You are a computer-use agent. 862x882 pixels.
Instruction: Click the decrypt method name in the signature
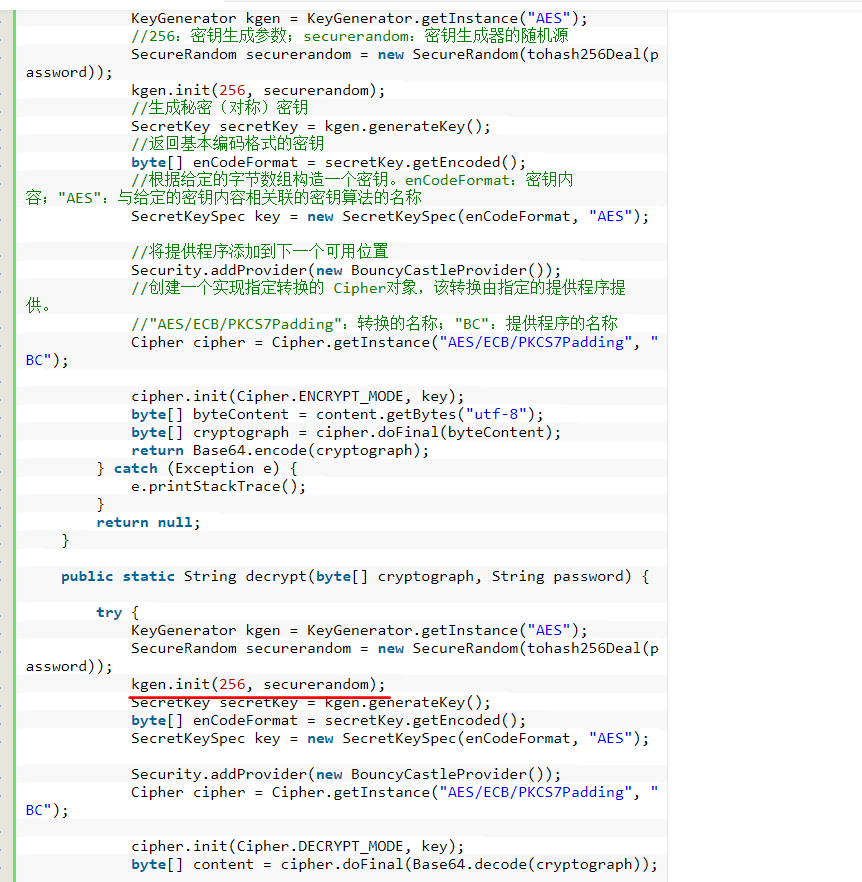pos(276,577)
